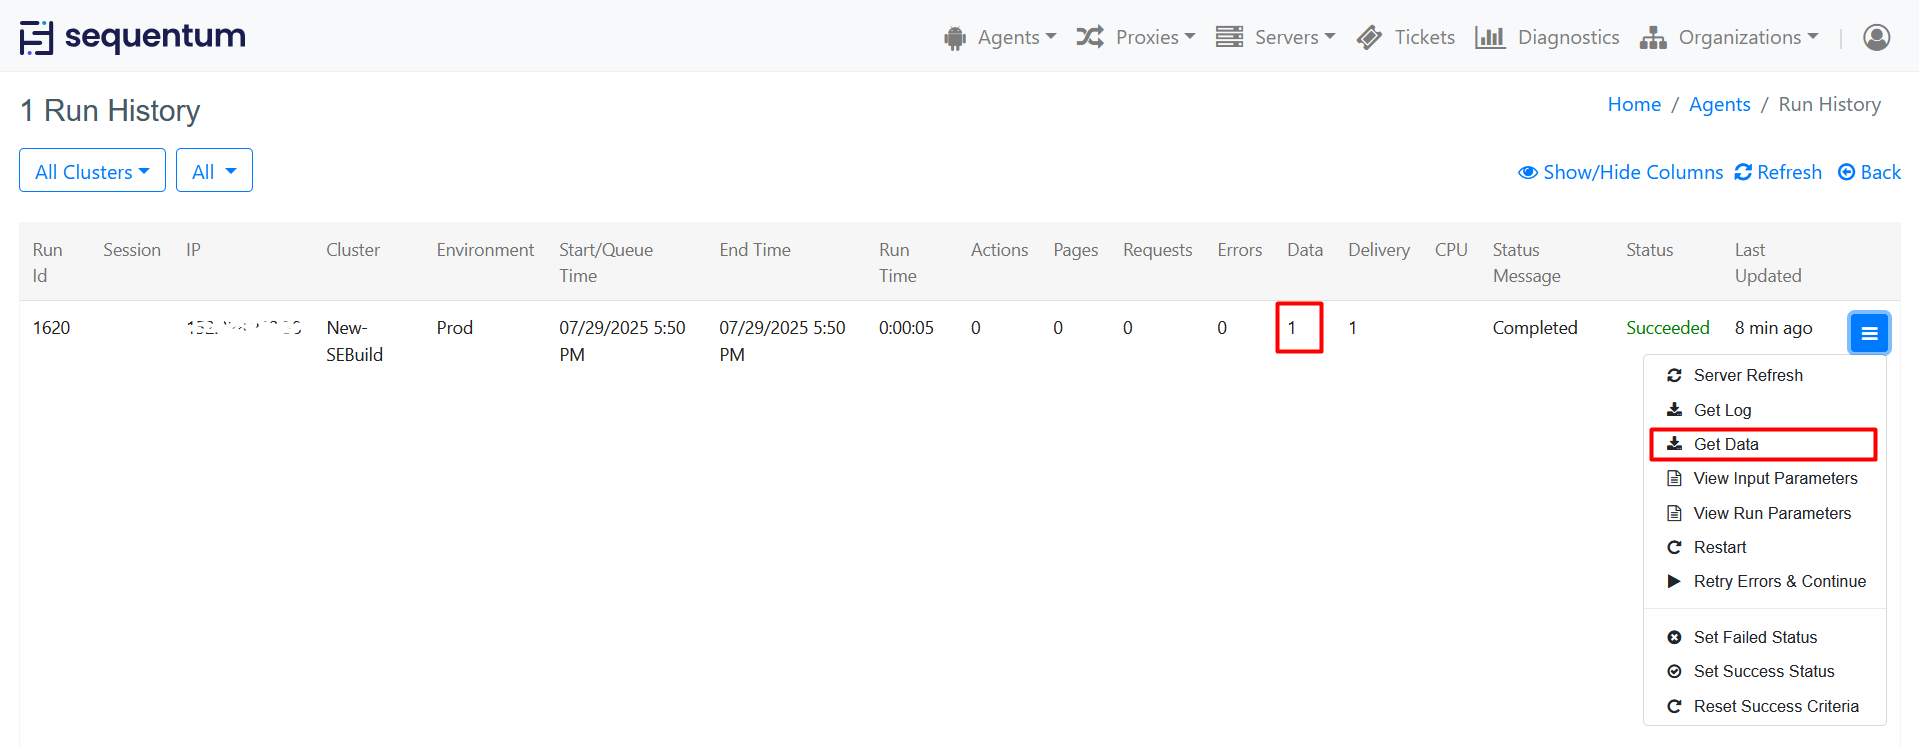Open the user profile icon

(1876, 37)
